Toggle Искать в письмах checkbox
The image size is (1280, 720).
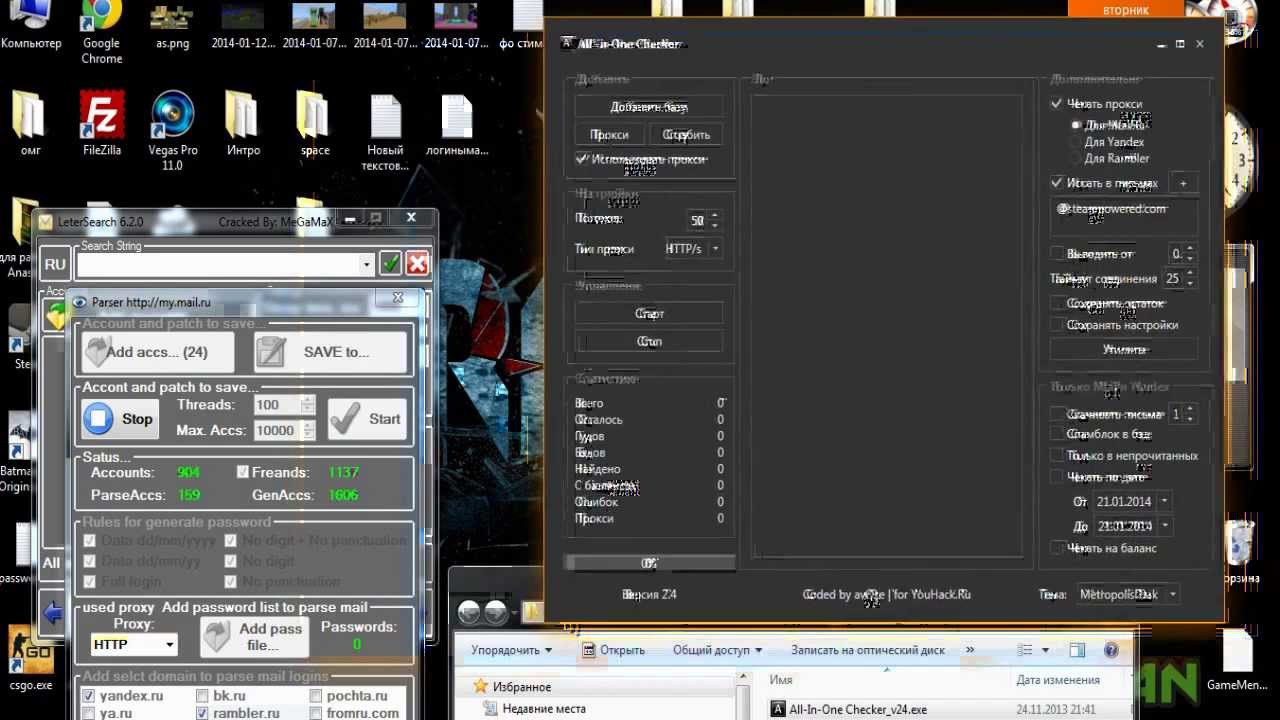(x=1056, y=183)
